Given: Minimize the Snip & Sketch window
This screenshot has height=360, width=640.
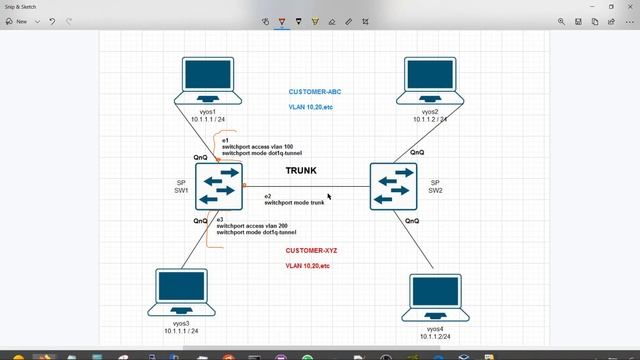Looking at the screenshot, I should (592, 7).
